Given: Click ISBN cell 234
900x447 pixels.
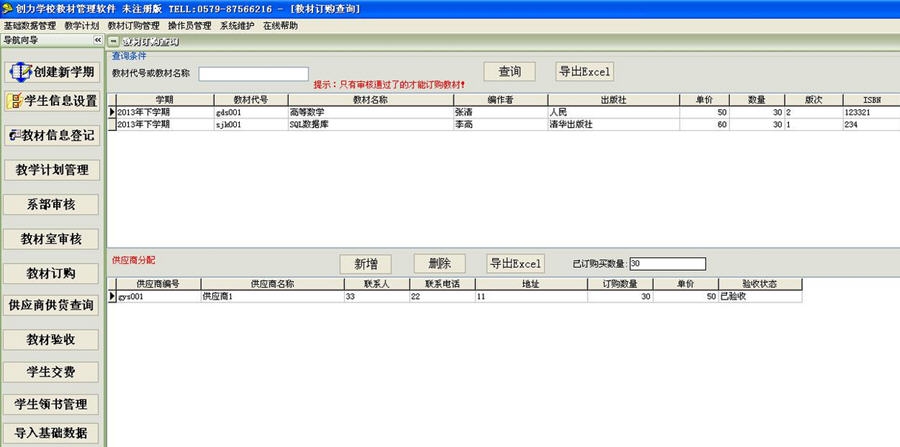Looking at the screenshot, I should 872,125.
